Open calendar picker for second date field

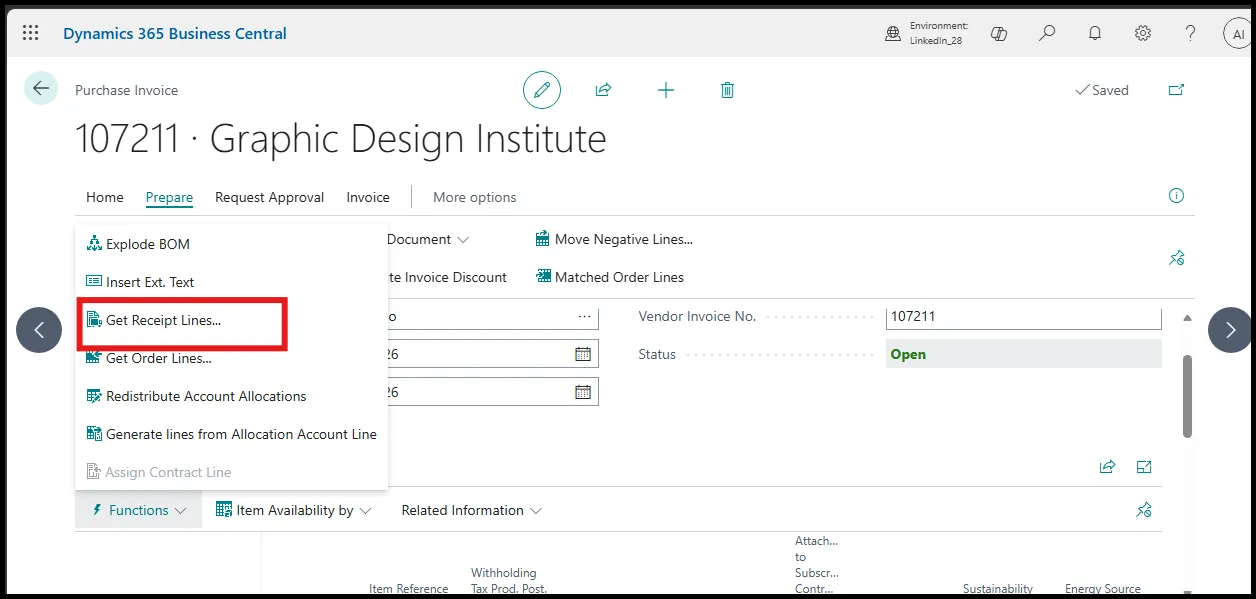pos(583,392)
